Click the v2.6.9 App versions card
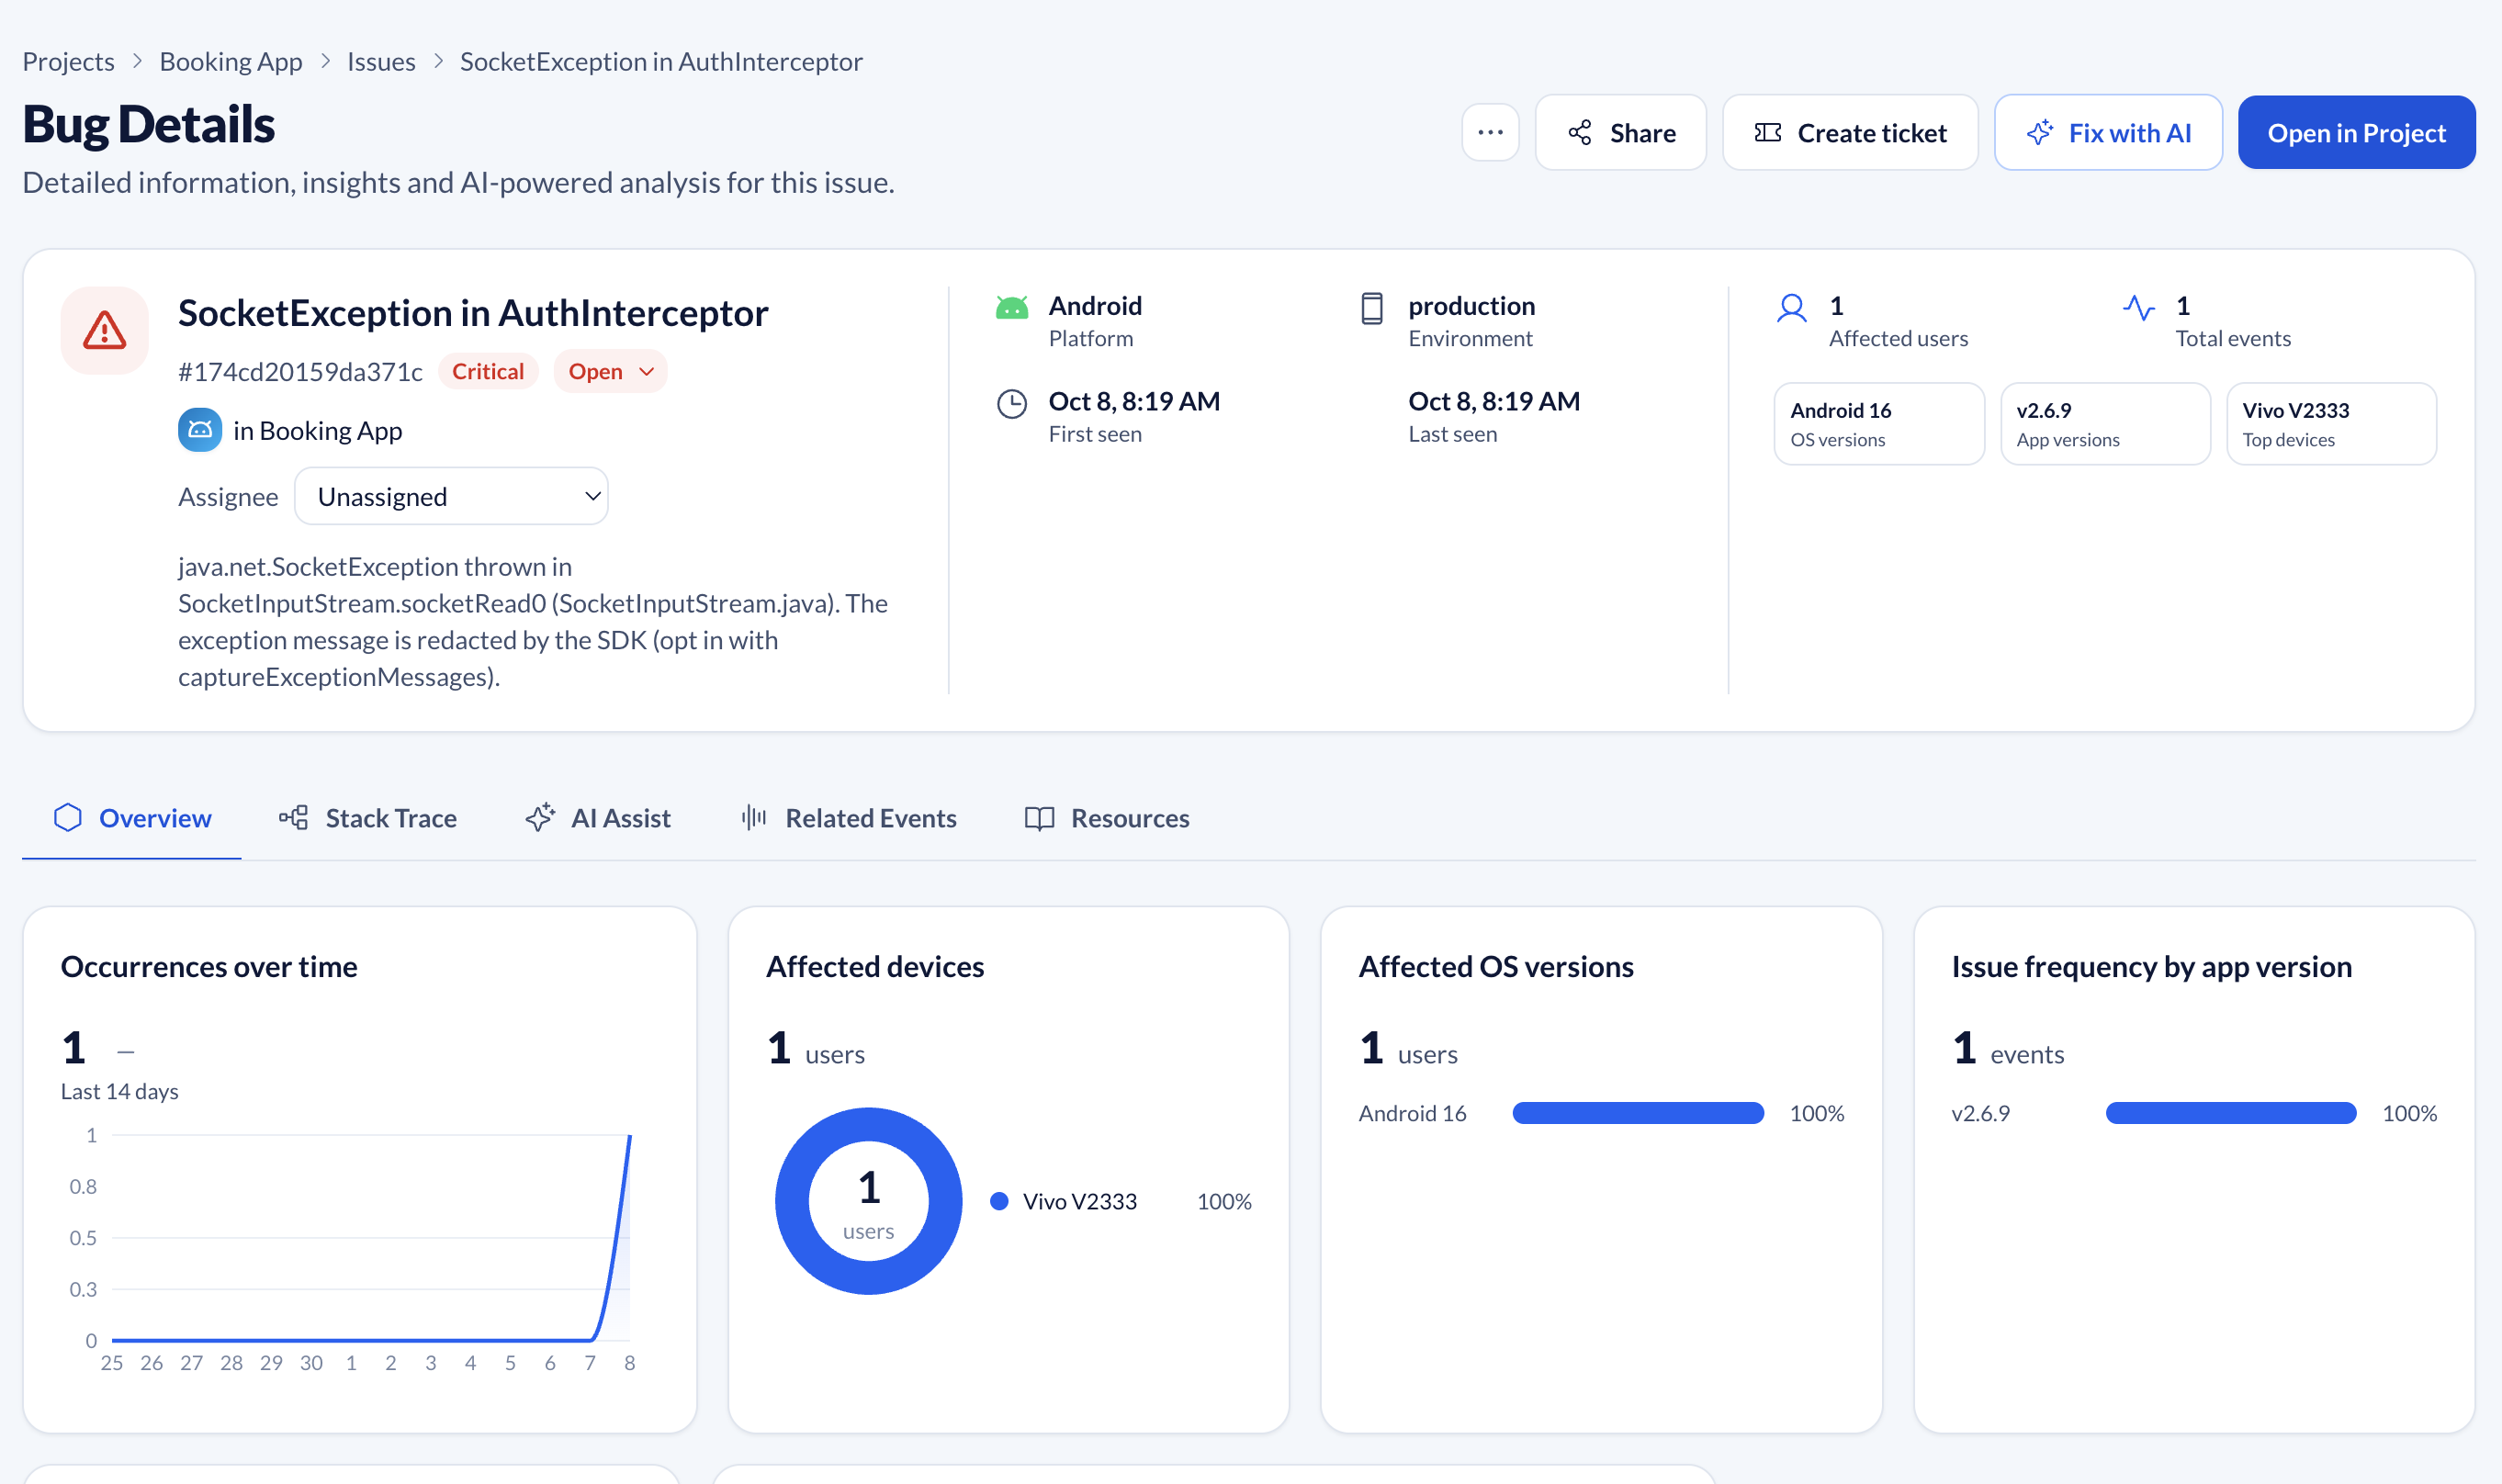Viewport: 2502px width, 1484px height. tap(2105, 424)
